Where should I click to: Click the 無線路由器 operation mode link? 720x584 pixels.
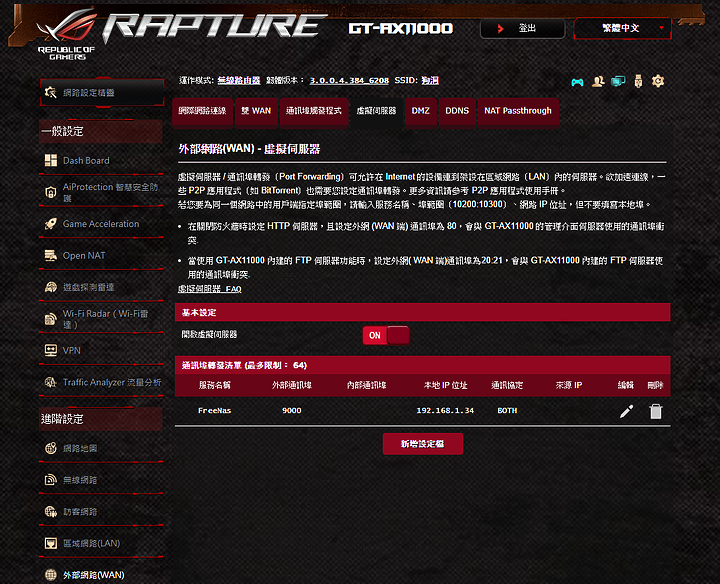(239, 80)
